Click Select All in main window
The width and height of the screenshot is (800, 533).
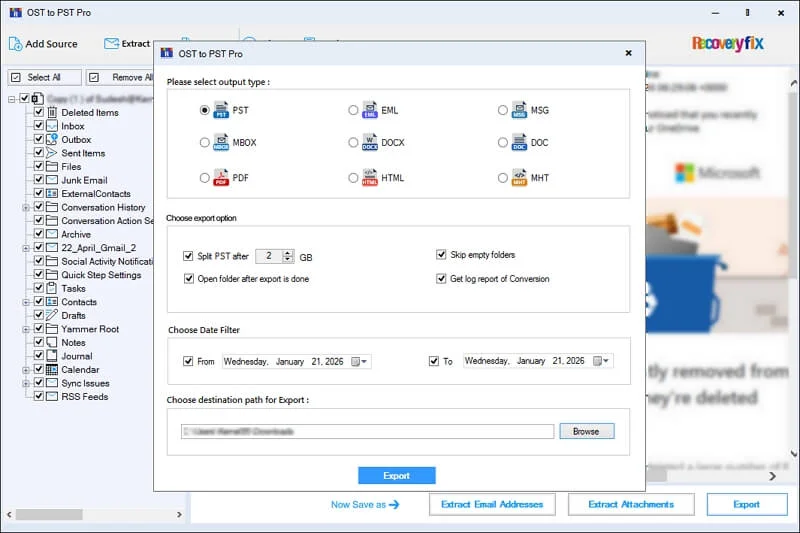tap(44, 78)
